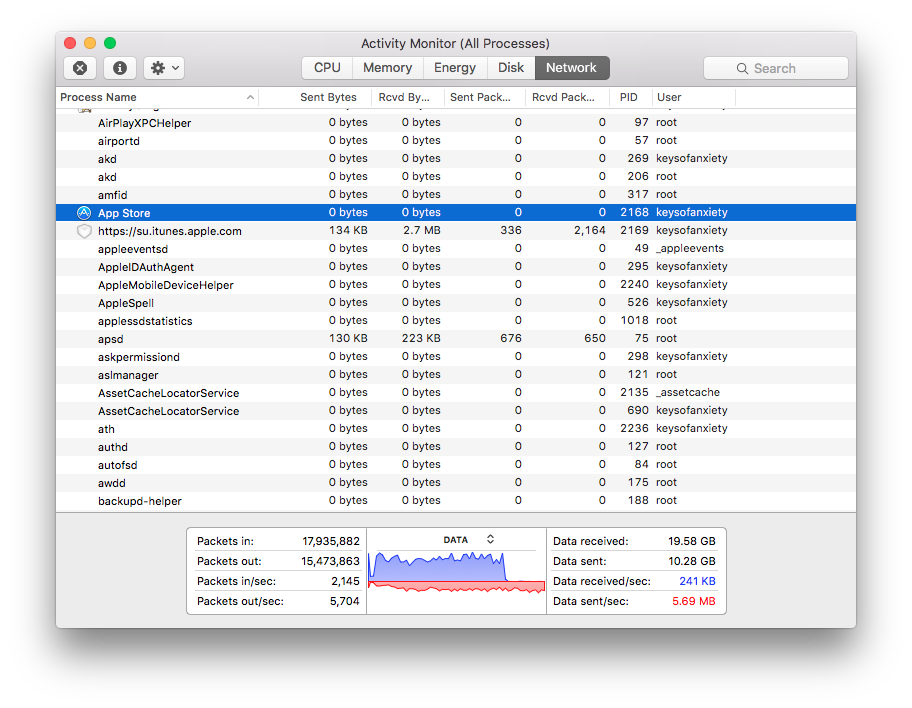This screenshot has height=708, width=912.
Task: Sort by User column header
Action: coord(693,97)
